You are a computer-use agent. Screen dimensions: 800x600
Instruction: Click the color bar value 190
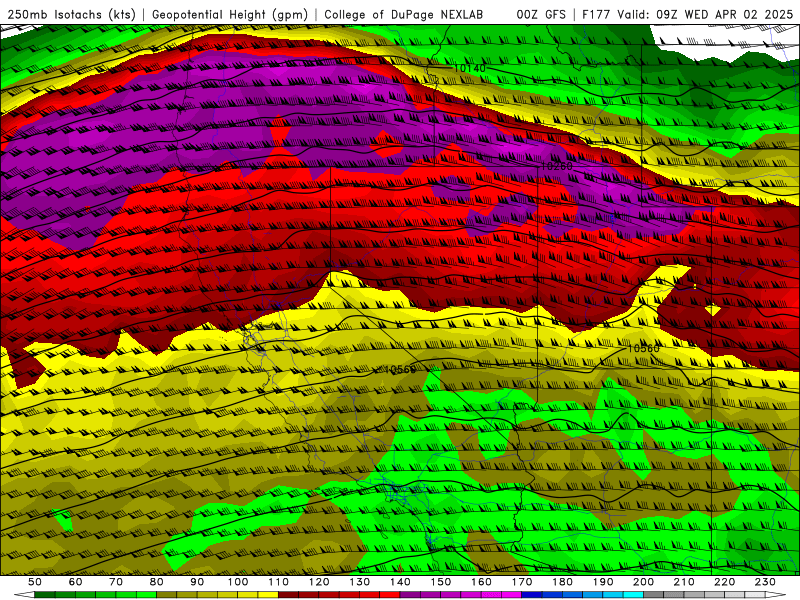click(x=603, y=582)
